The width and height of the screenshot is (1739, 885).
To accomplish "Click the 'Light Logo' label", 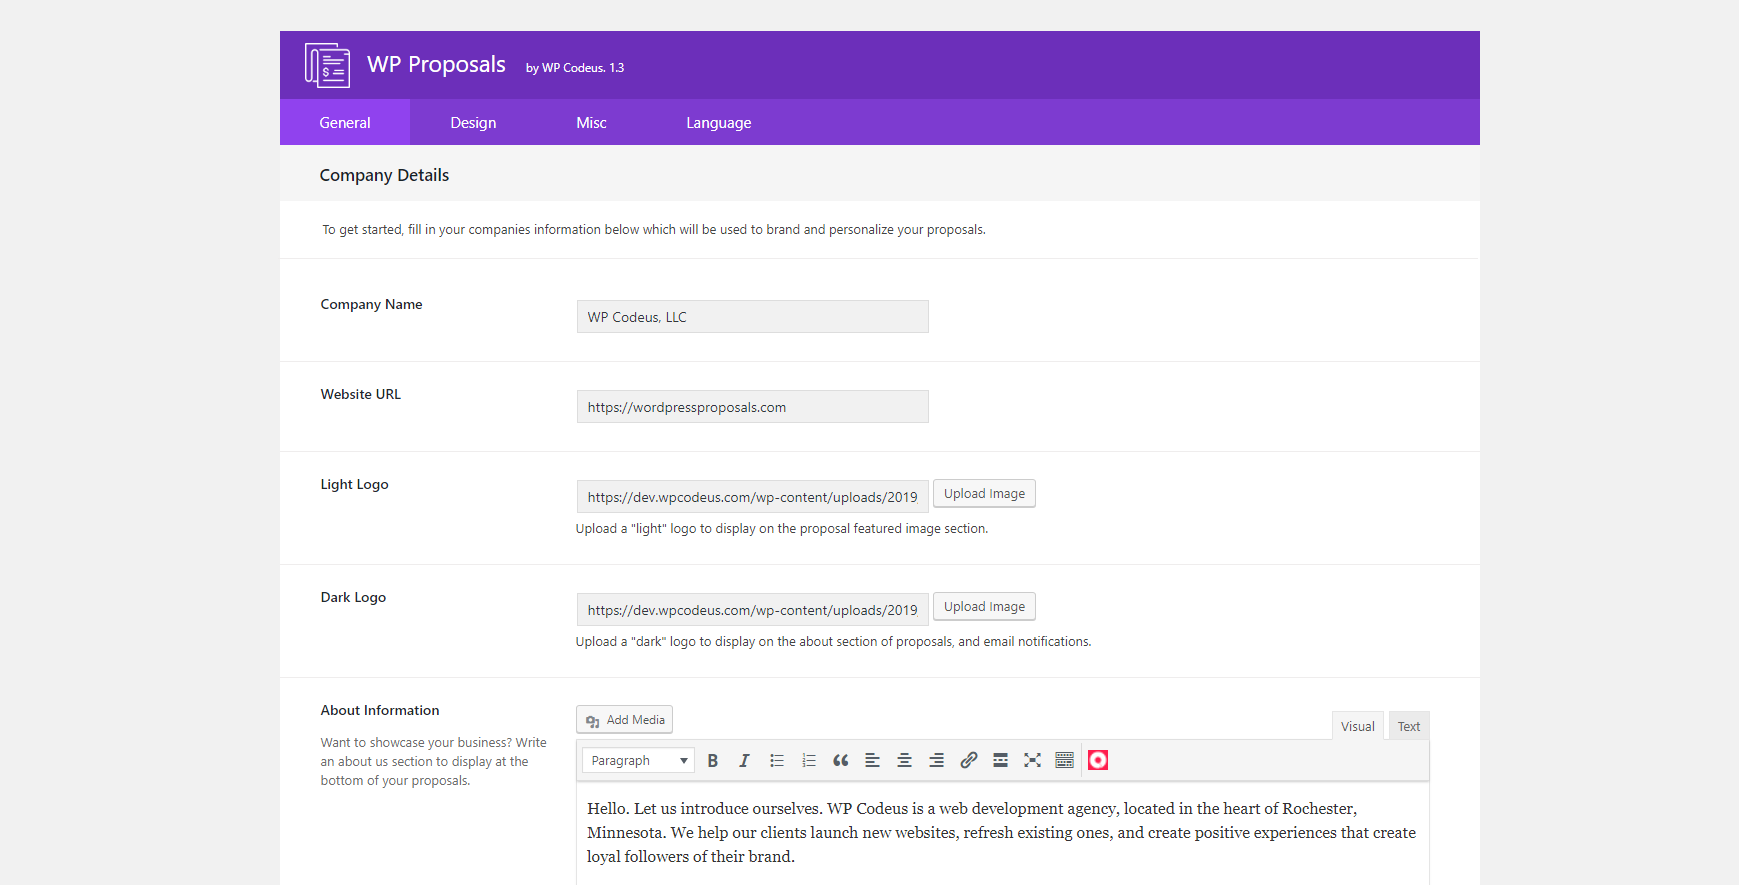I will [x=354, y=484].
